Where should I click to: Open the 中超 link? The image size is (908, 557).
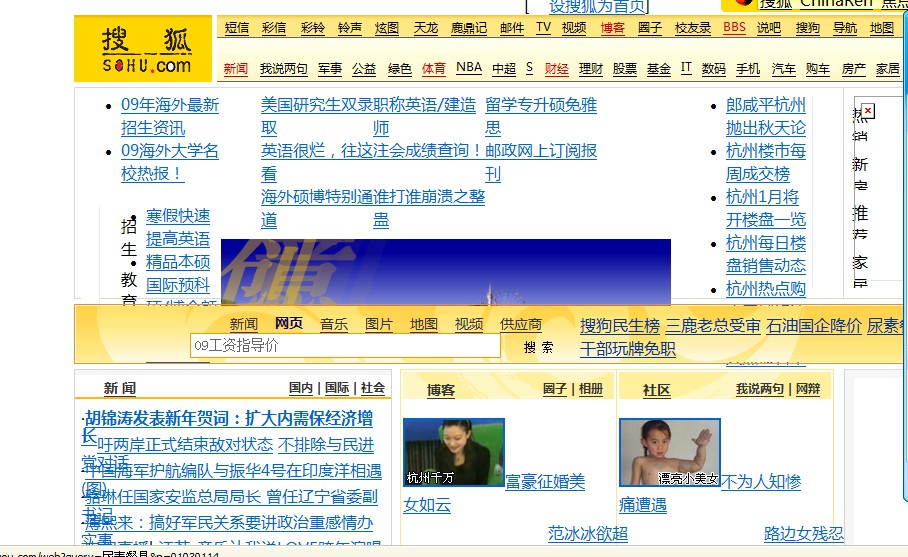(x=504, y=69)
